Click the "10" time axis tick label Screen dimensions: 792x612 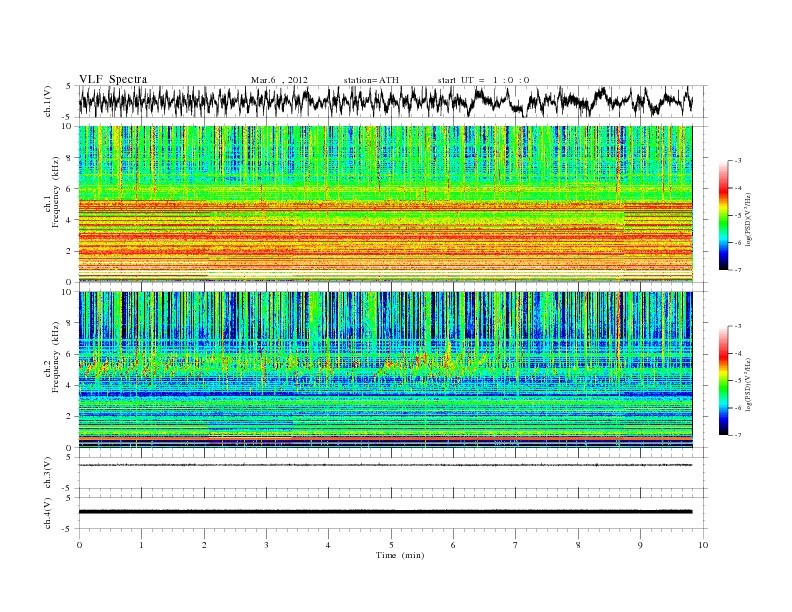point(703,545)
